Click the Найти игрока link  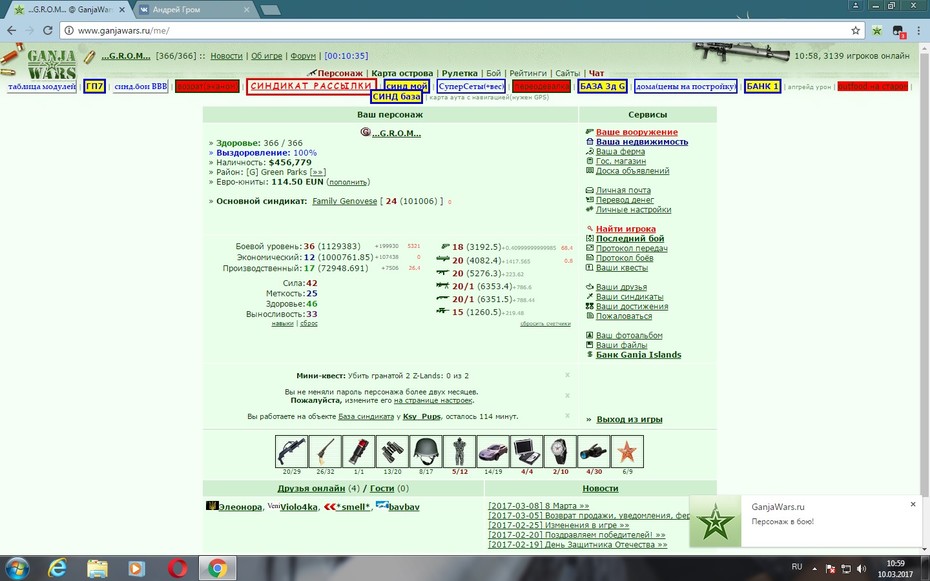tap(626, 229)
